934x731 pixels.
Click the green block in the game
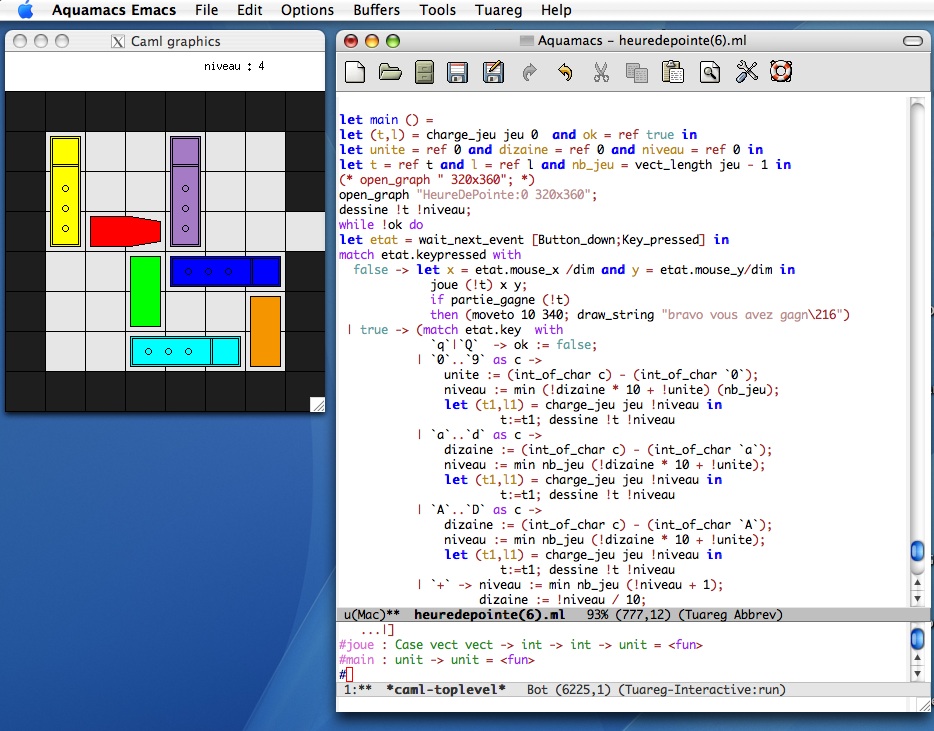[x=145, y=291]
